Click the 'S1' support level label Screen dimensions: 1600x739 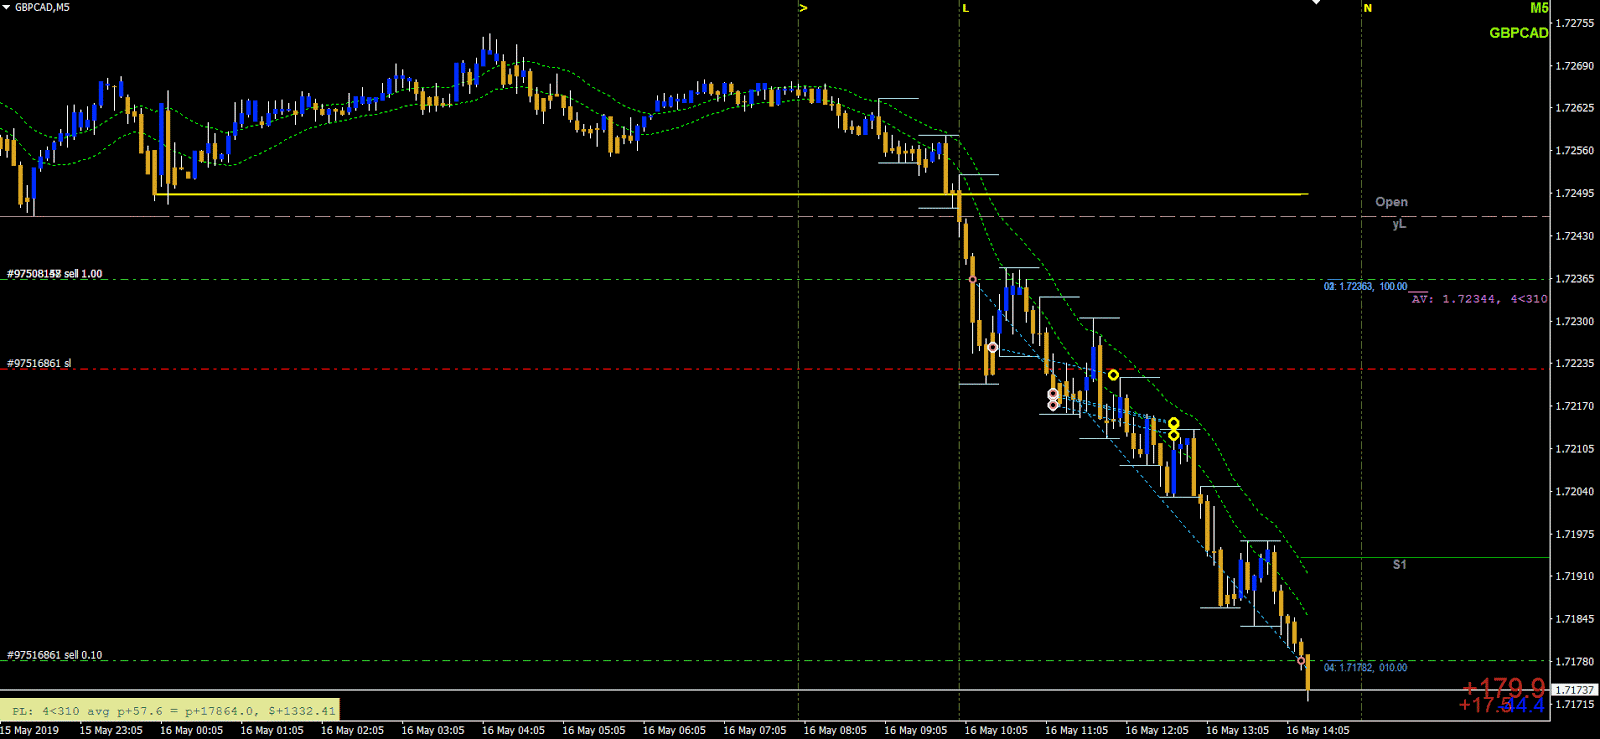1399,565
